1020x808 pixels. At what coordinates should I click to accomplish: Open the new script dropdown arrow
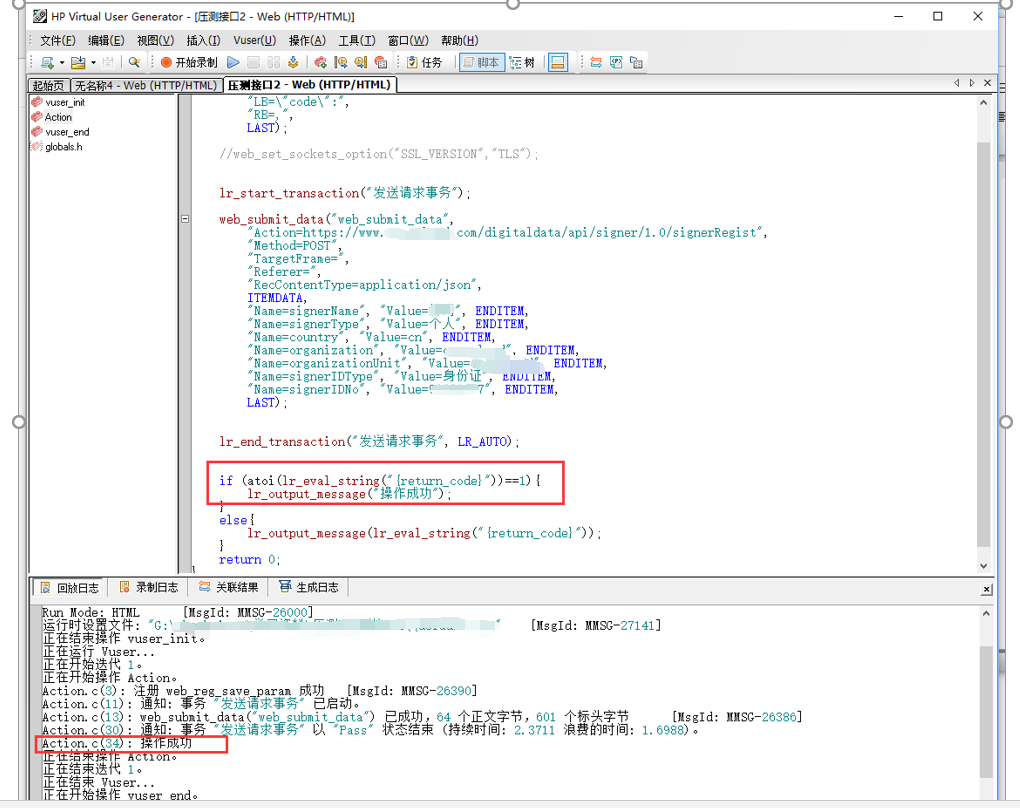[x=62, y=62]
